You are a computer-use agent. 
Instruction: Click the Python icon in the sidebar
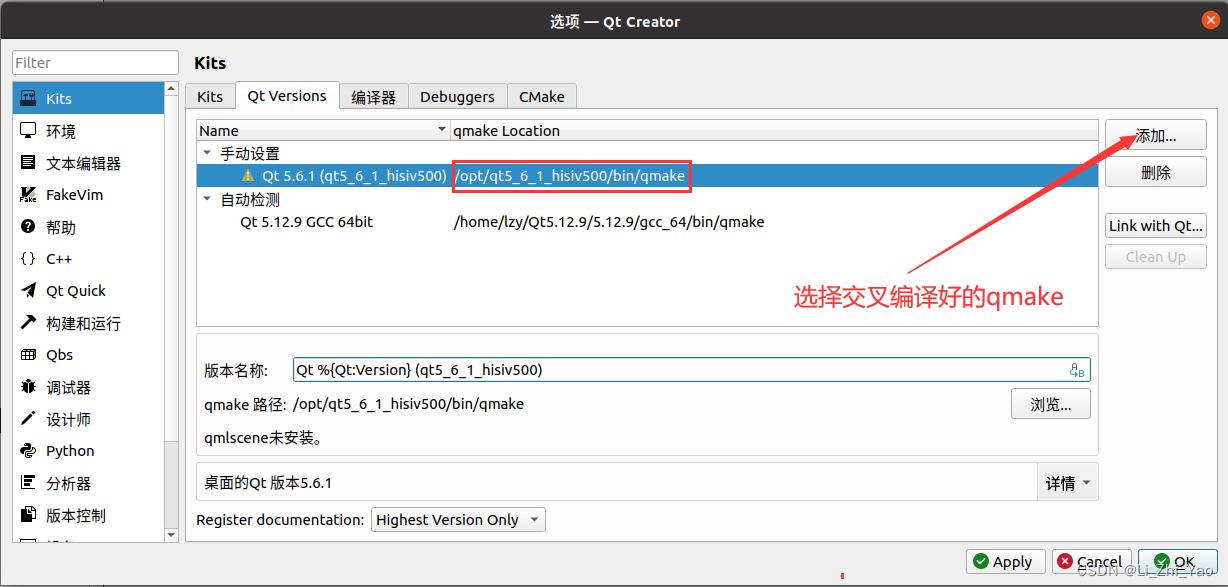28,450
